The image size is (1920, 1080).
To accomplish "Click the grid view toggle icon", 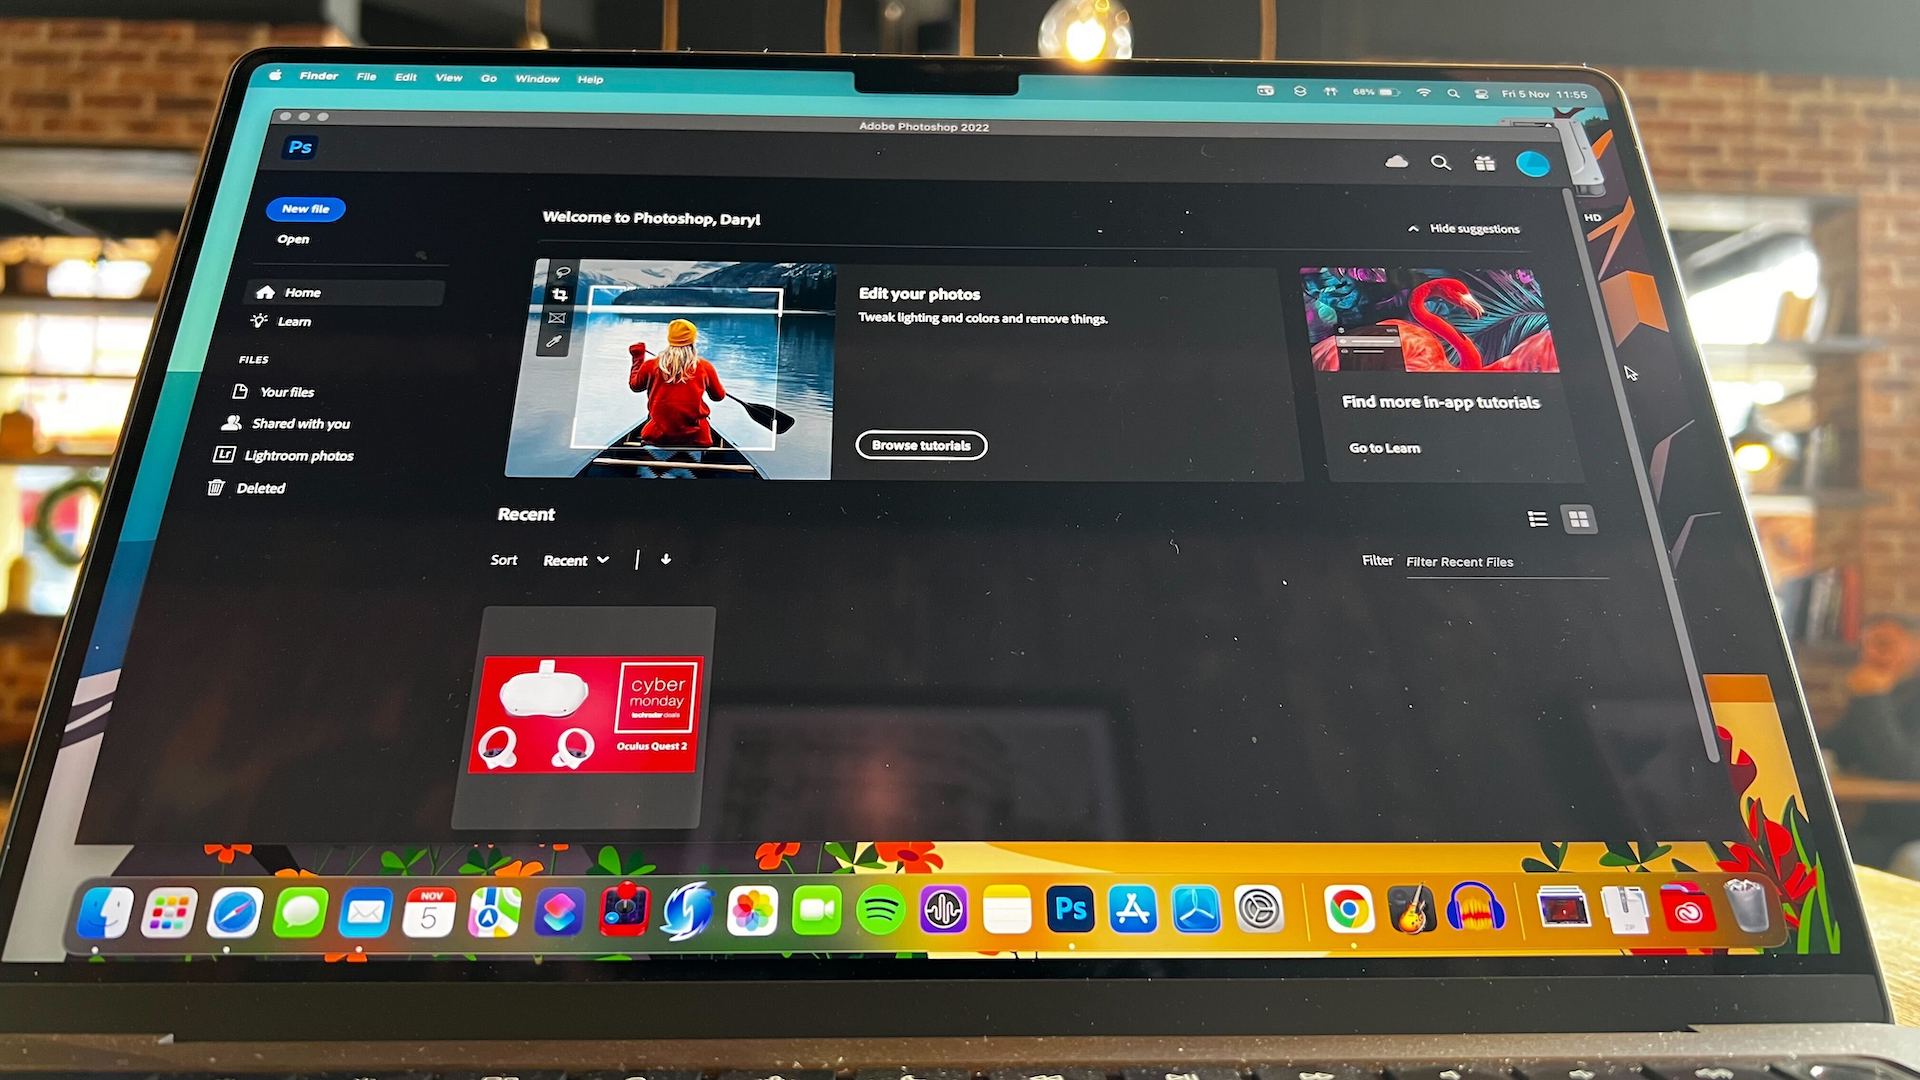I will pos(1577,518).
